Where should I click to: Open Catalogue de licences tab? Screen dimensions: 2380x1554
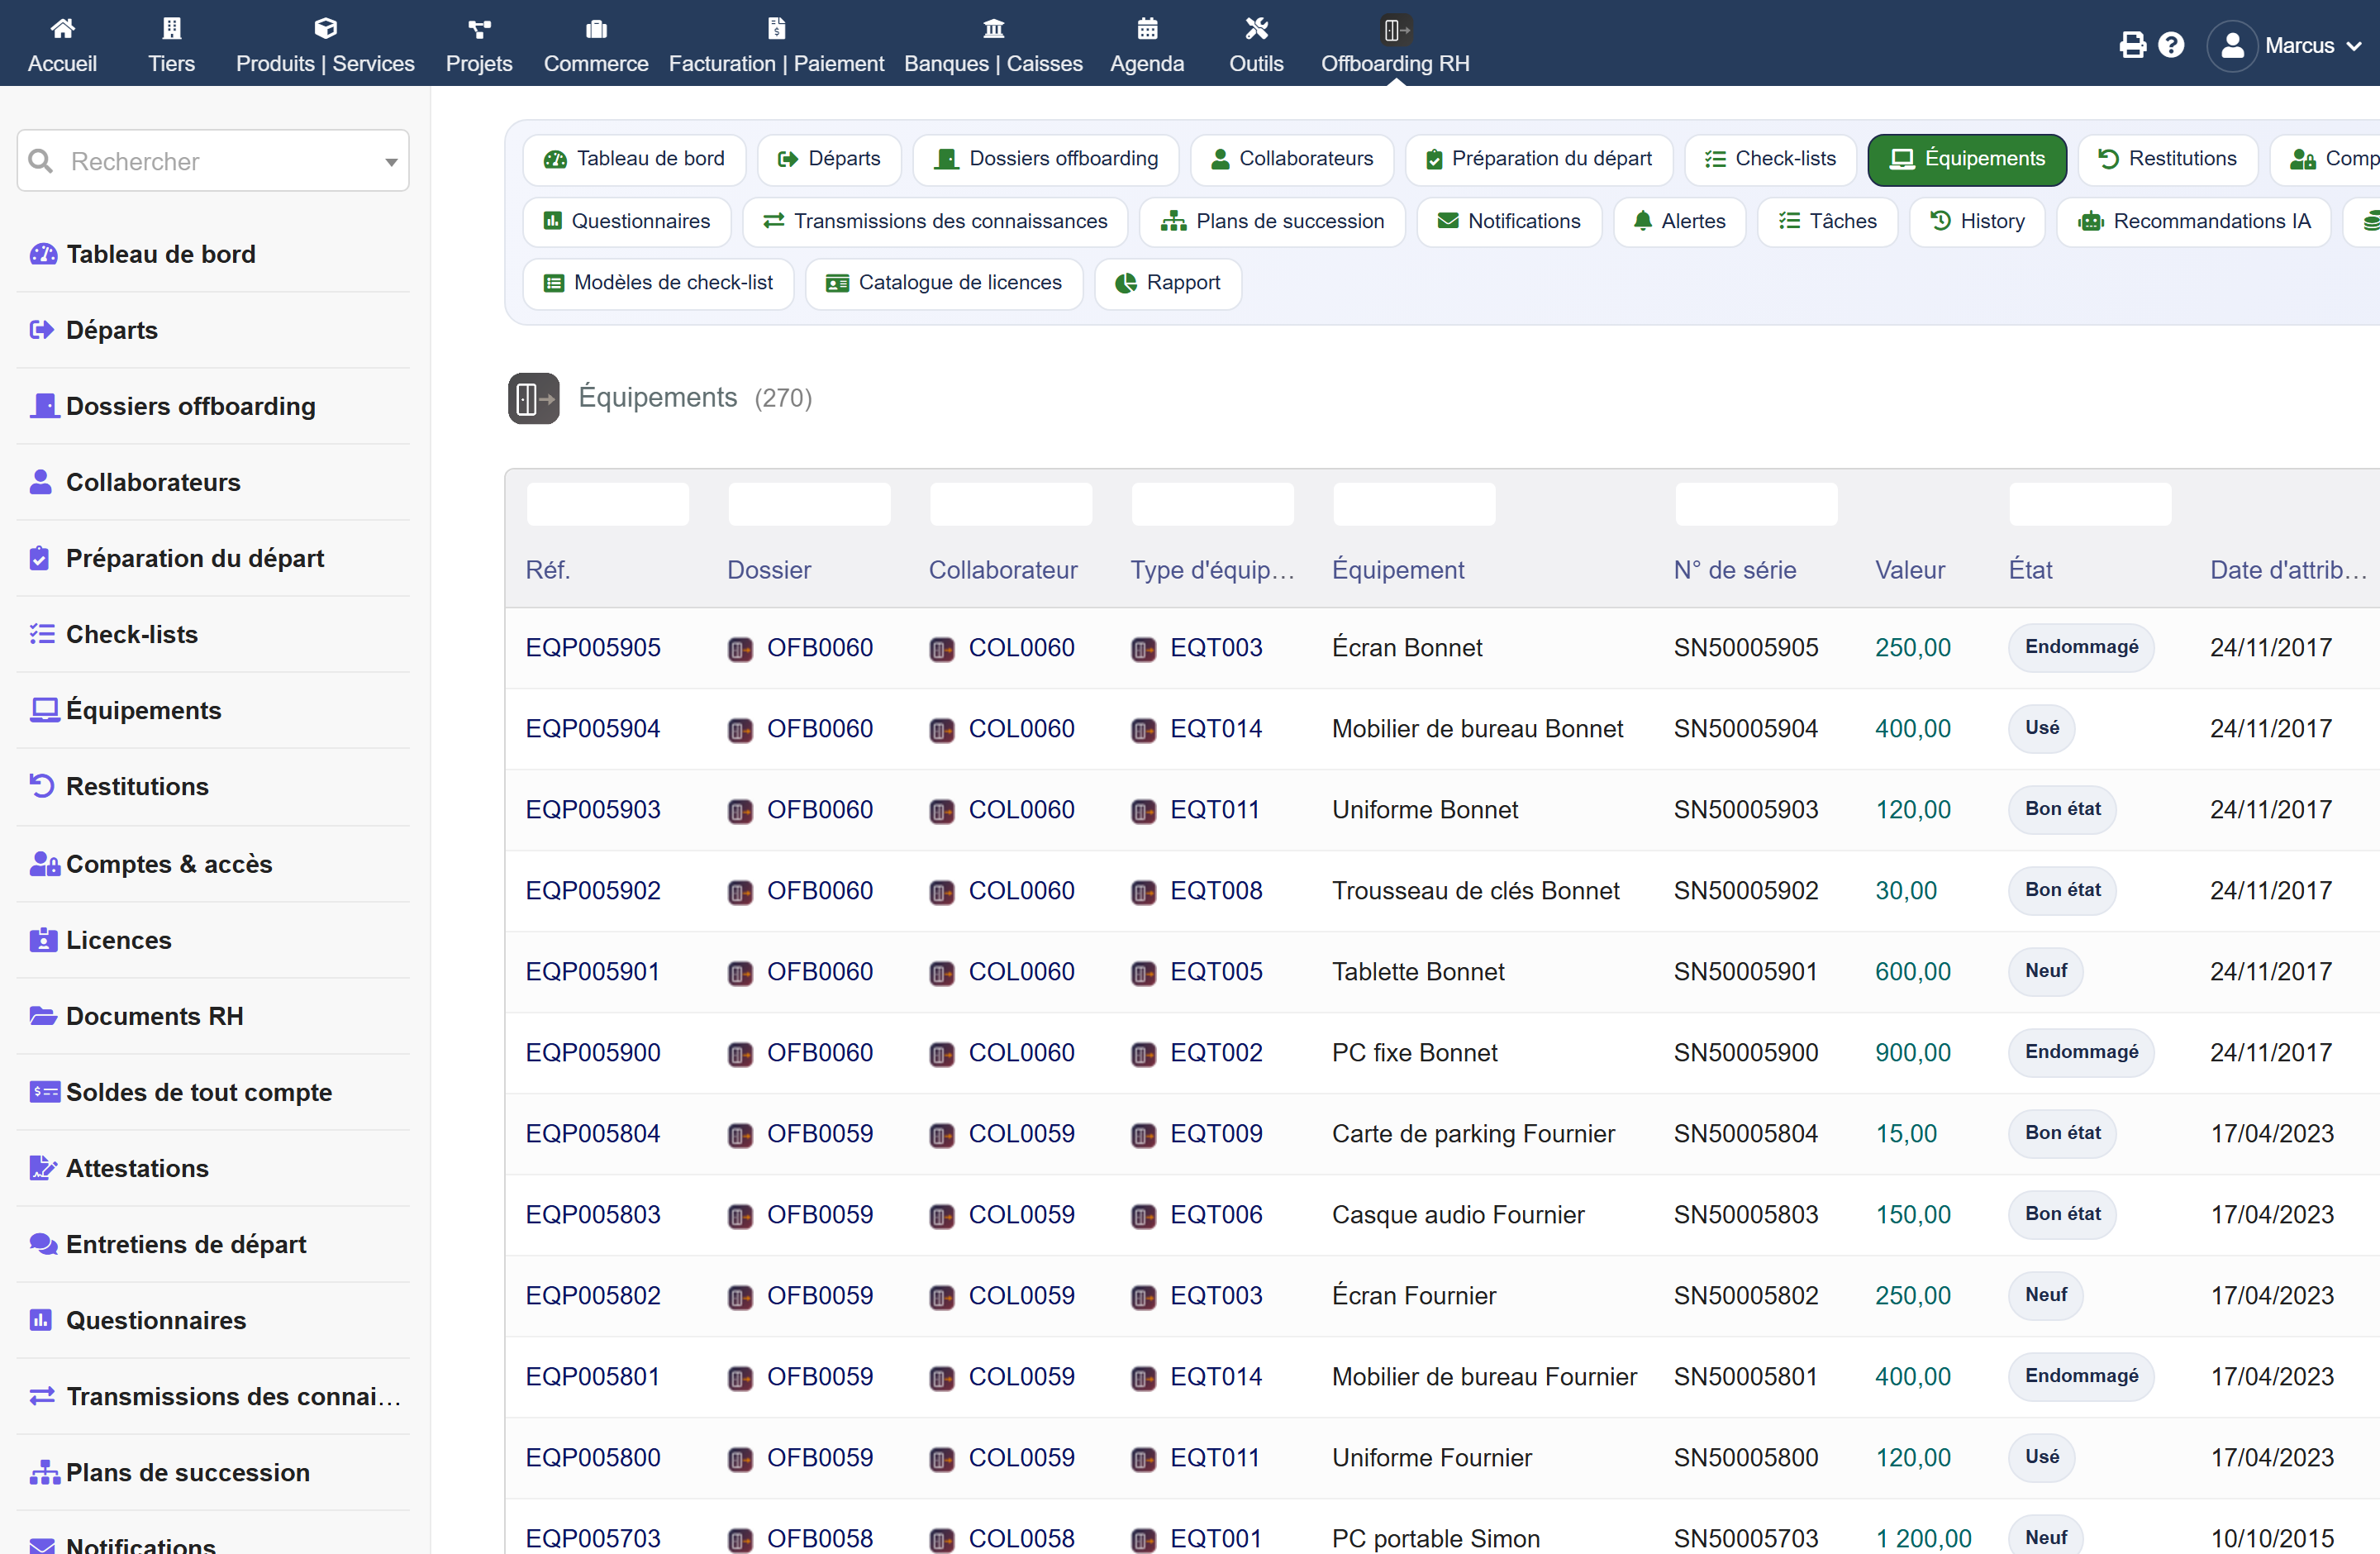(x=944, y=283)
